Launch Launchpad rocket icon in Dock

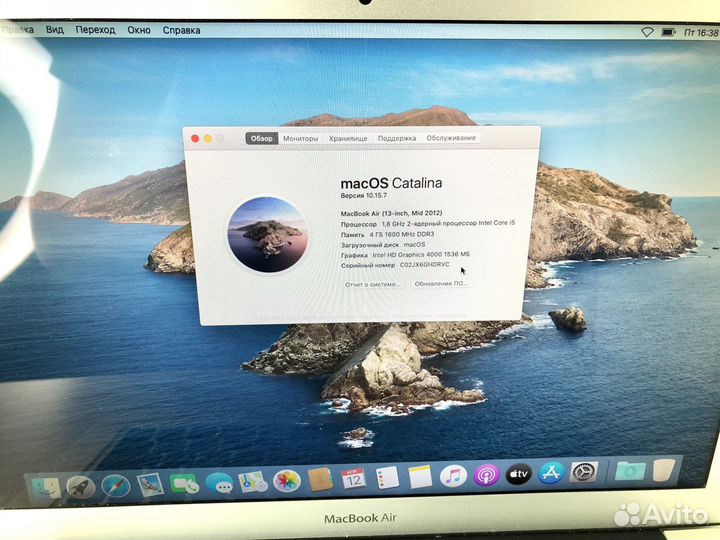tap(81, 487)
